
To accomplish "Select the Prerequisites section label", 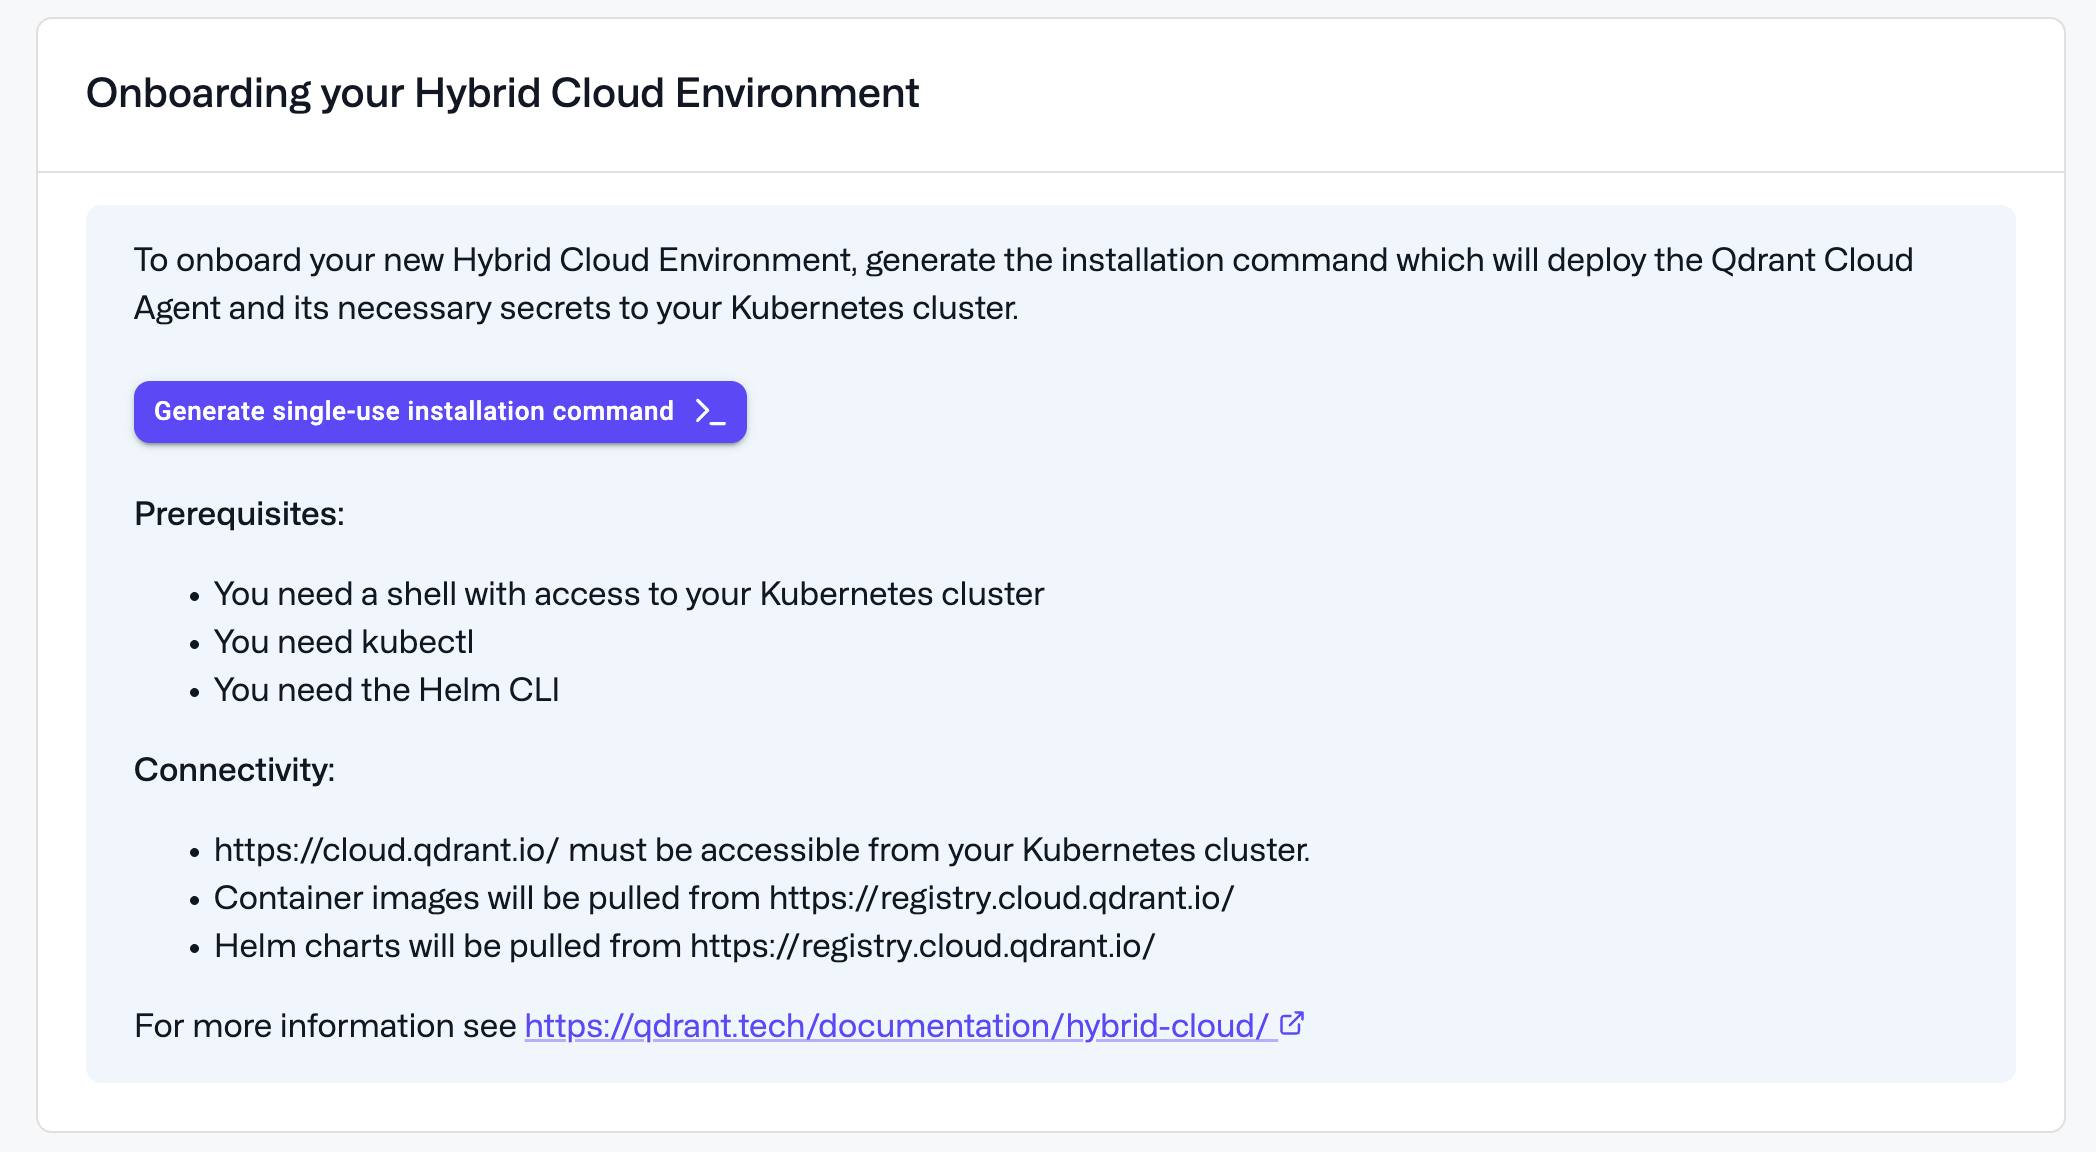I will click(238, 514).
